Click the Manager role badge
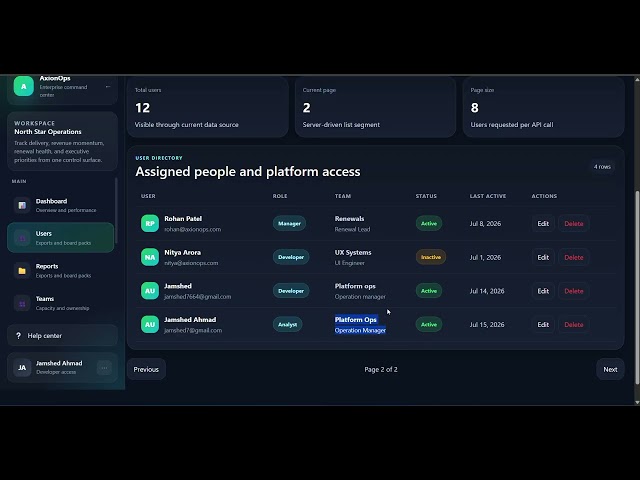This screenshot has height=480, width=640. pyautogui.click(x=289, y=224)
